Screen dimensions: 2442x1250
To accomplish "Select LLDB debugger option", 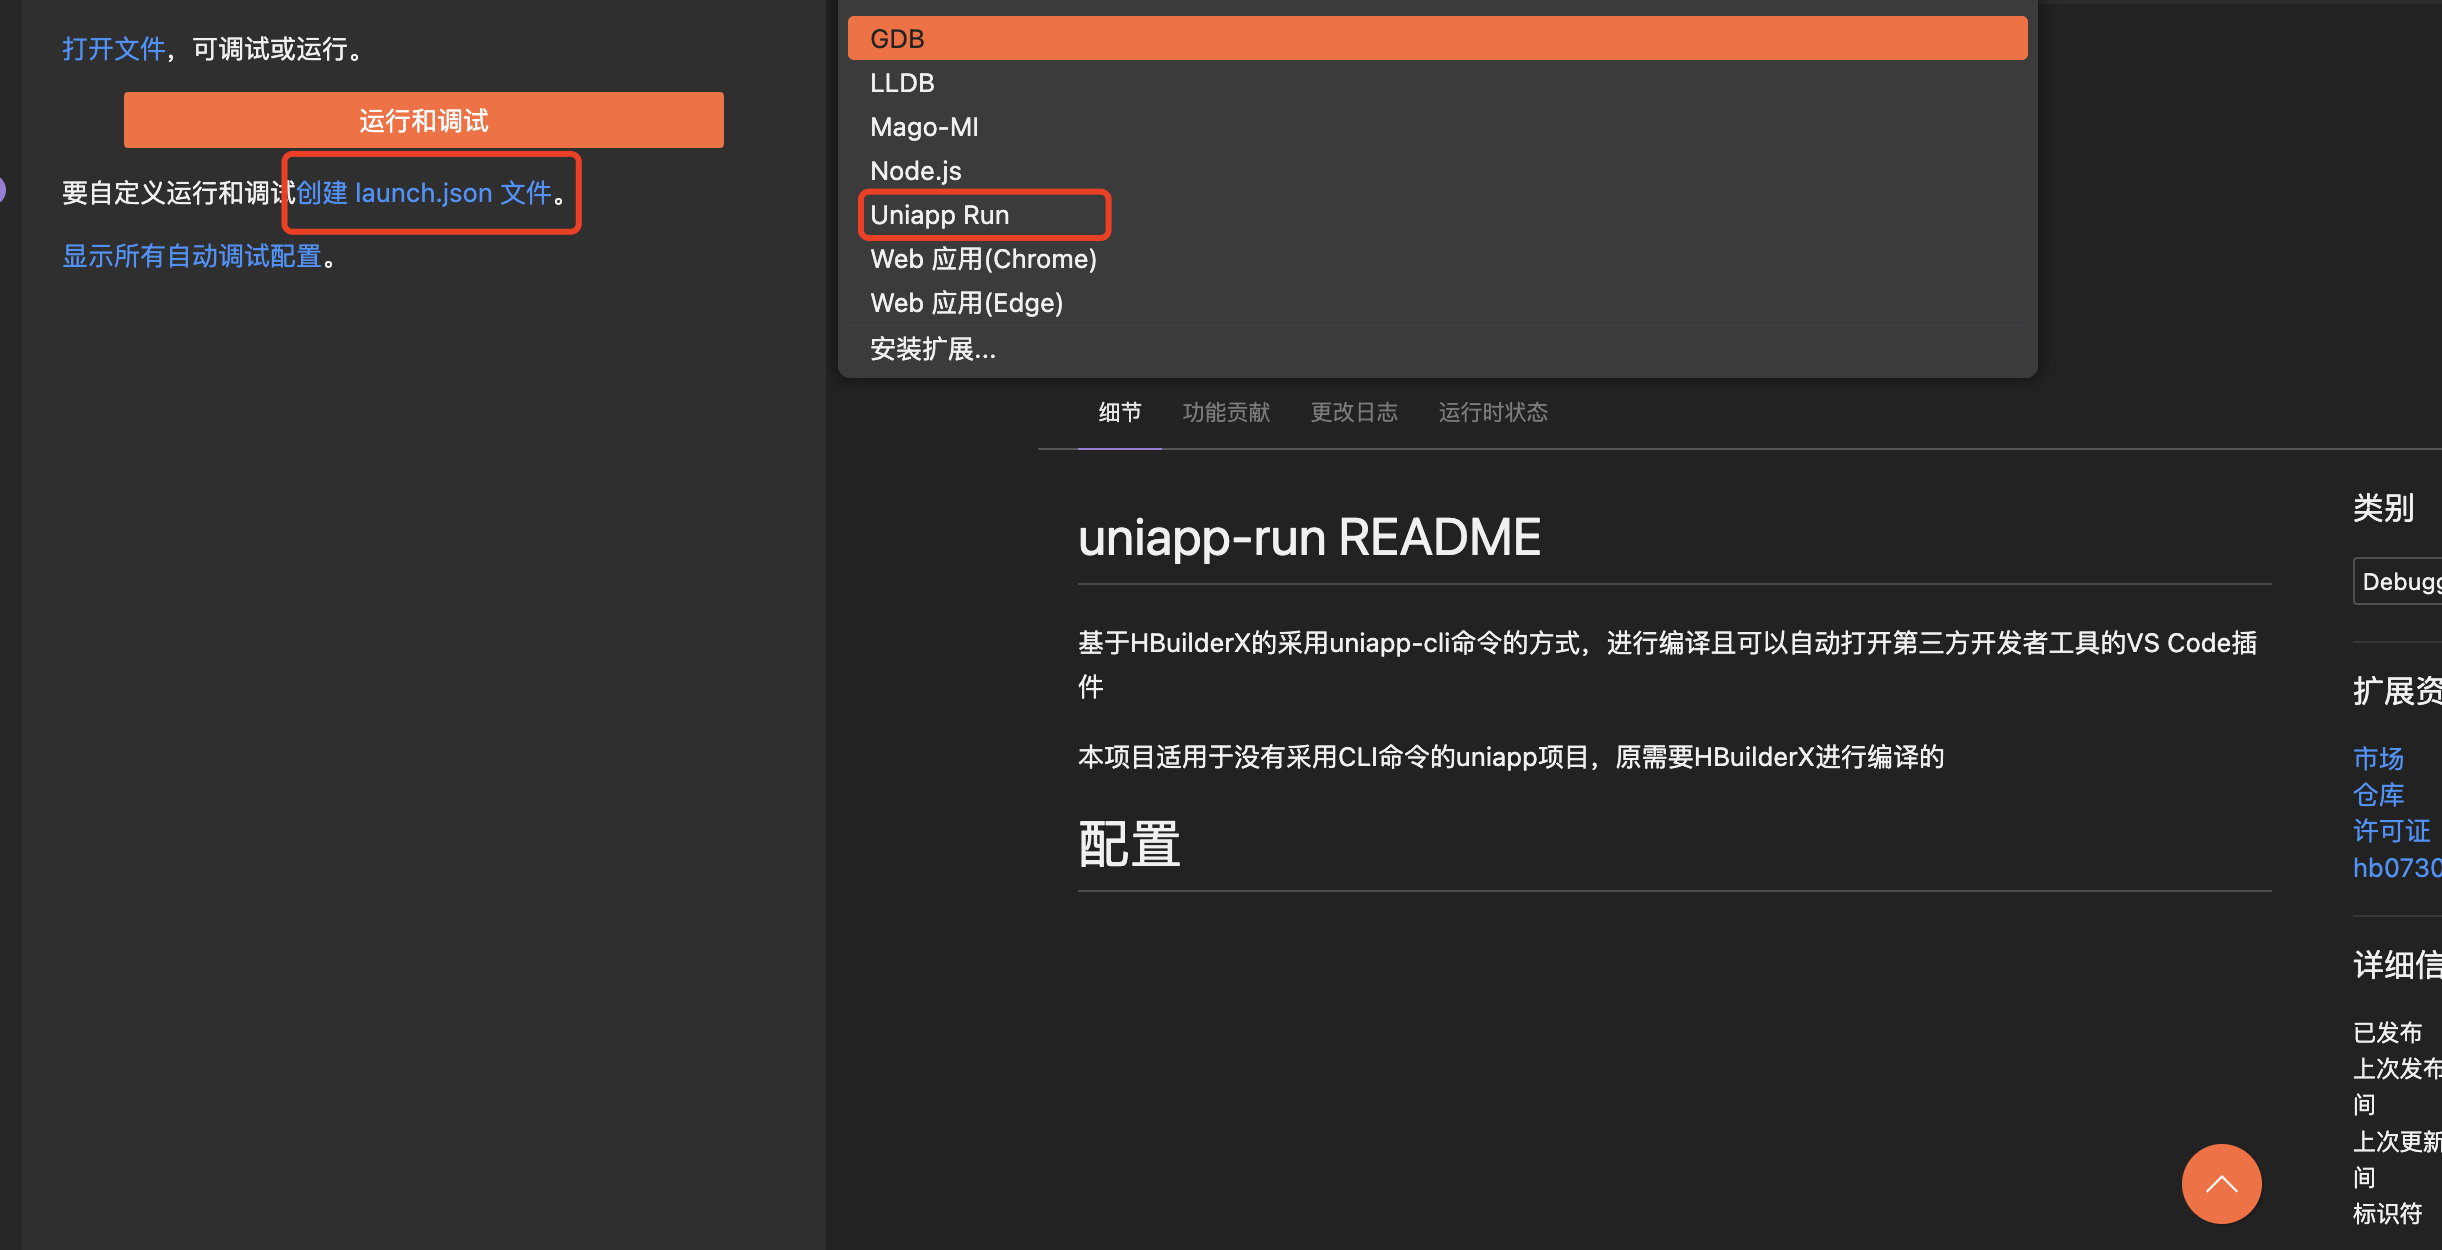I will pyautogui.click(x=902, y=81).
